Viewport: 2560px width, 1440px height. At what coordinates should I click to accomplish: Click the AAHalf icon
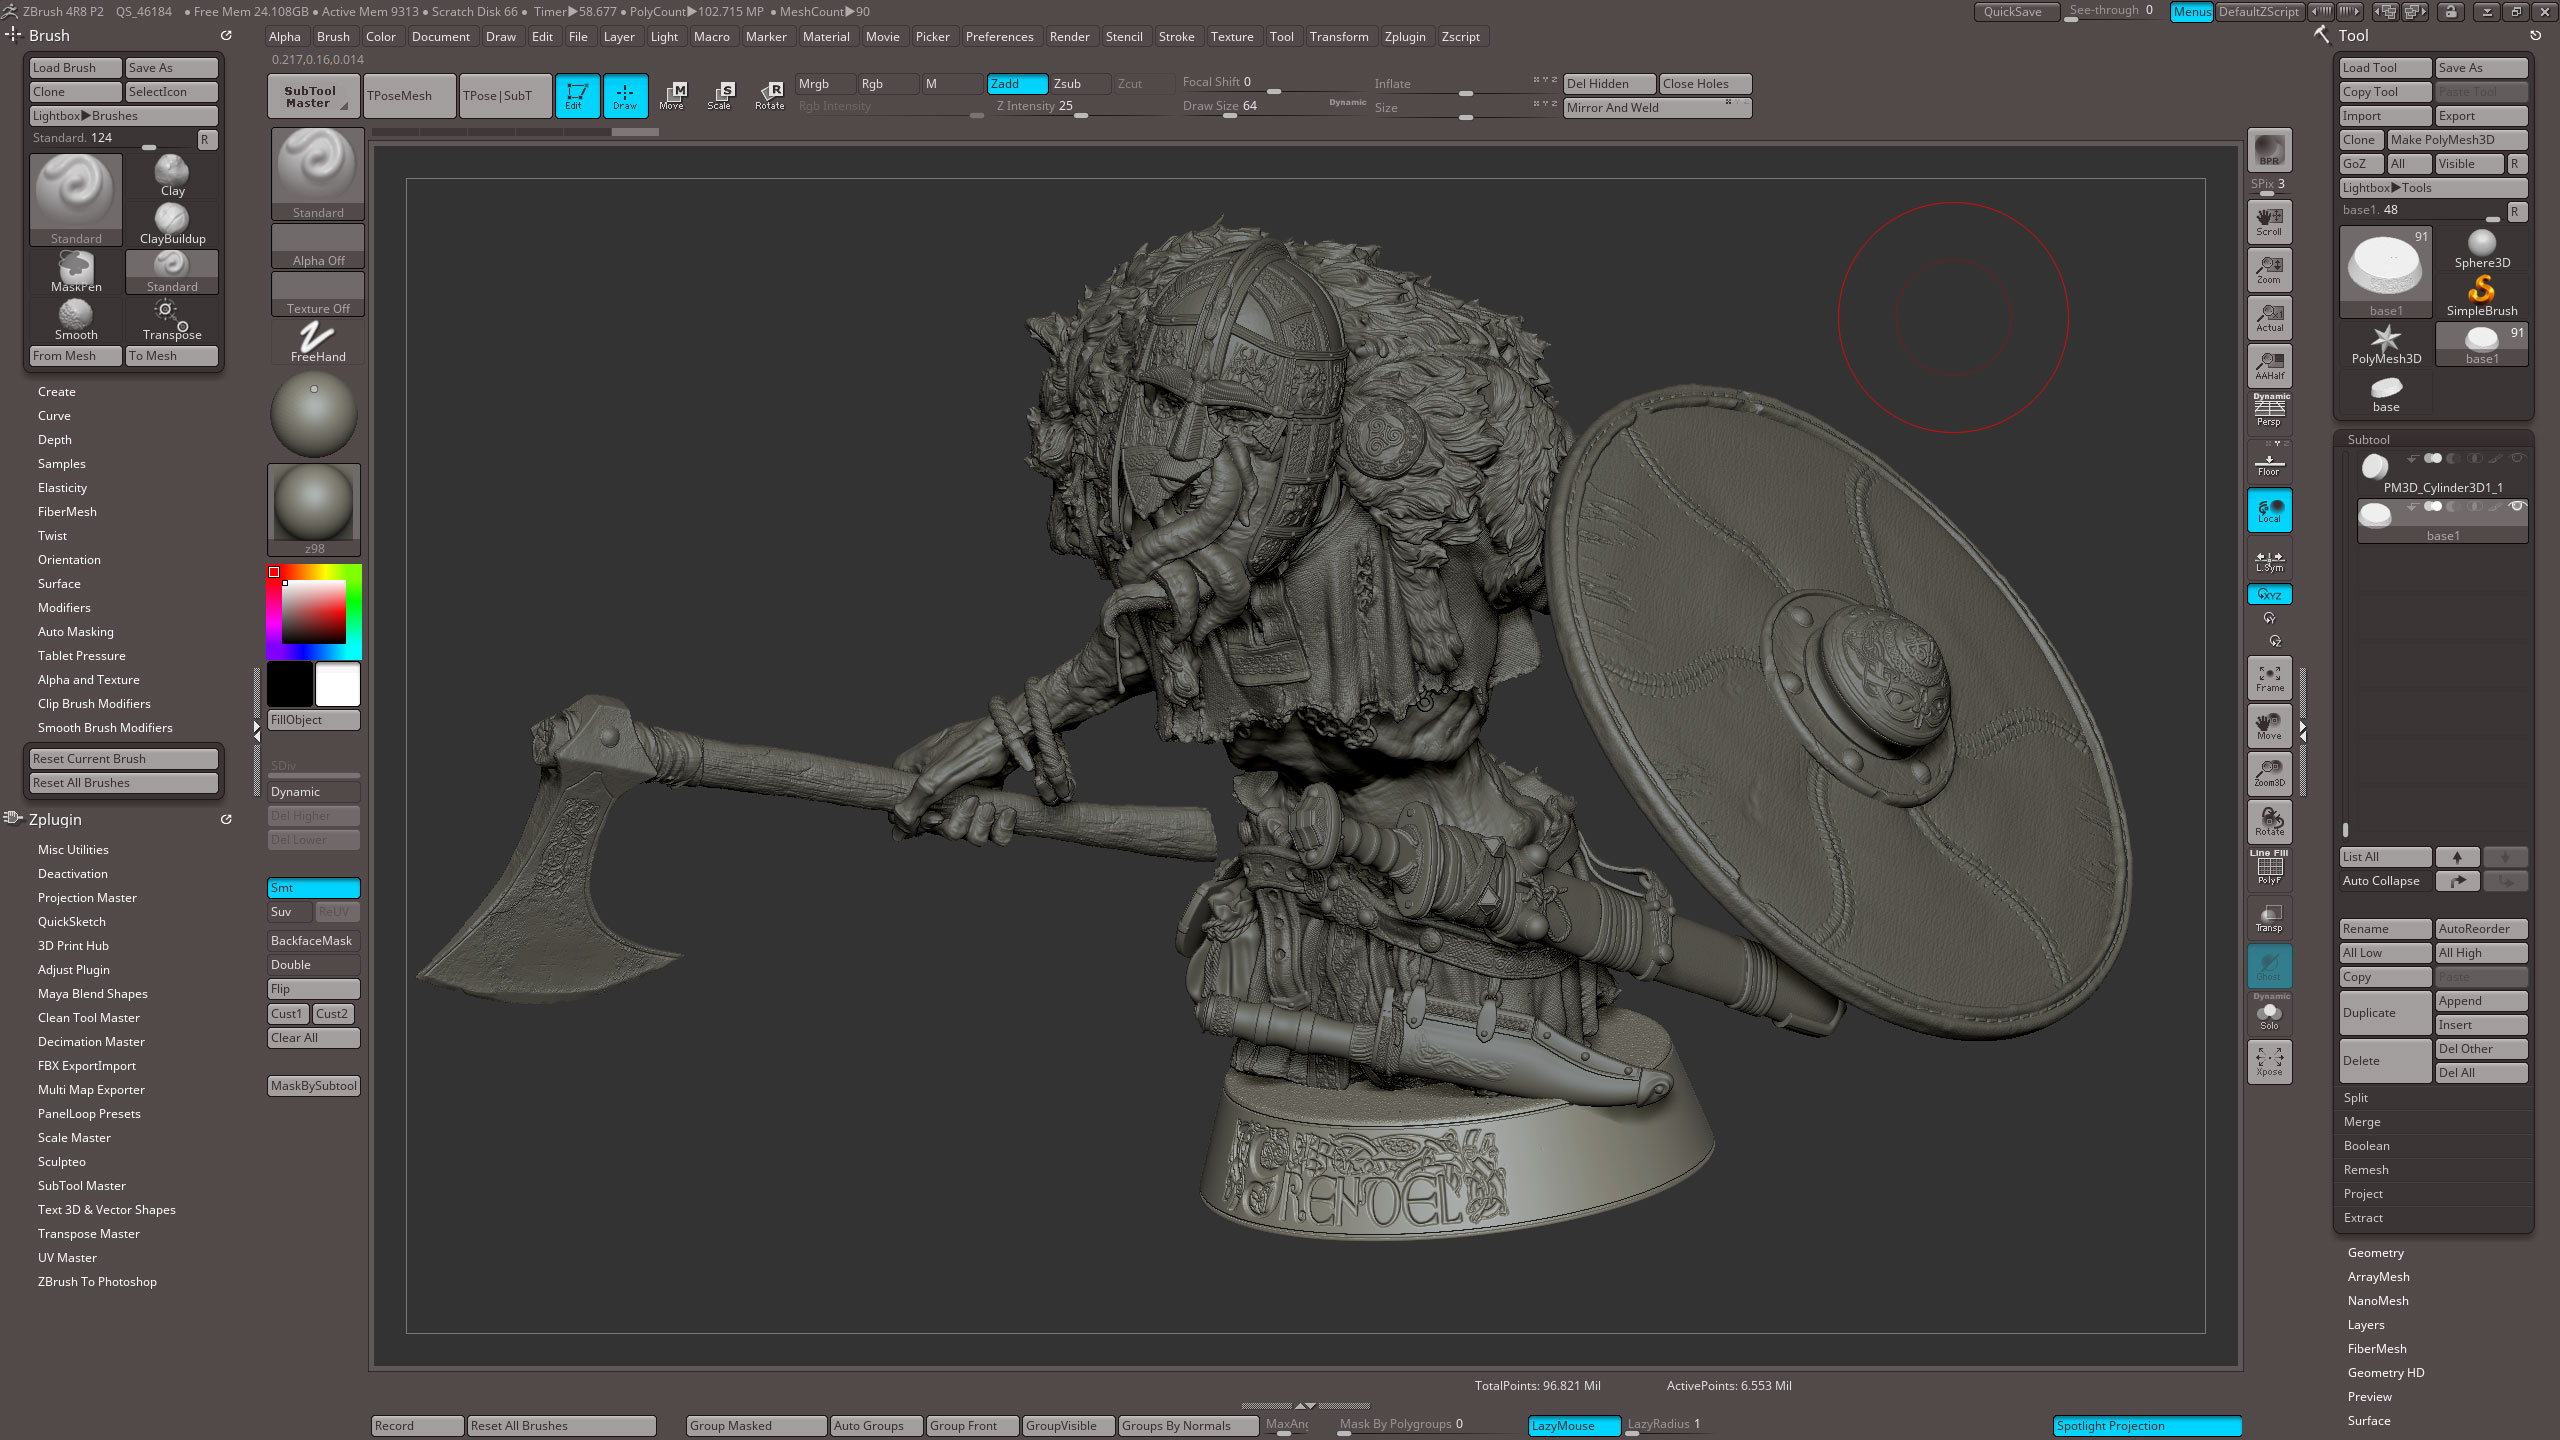(2269, 365)
